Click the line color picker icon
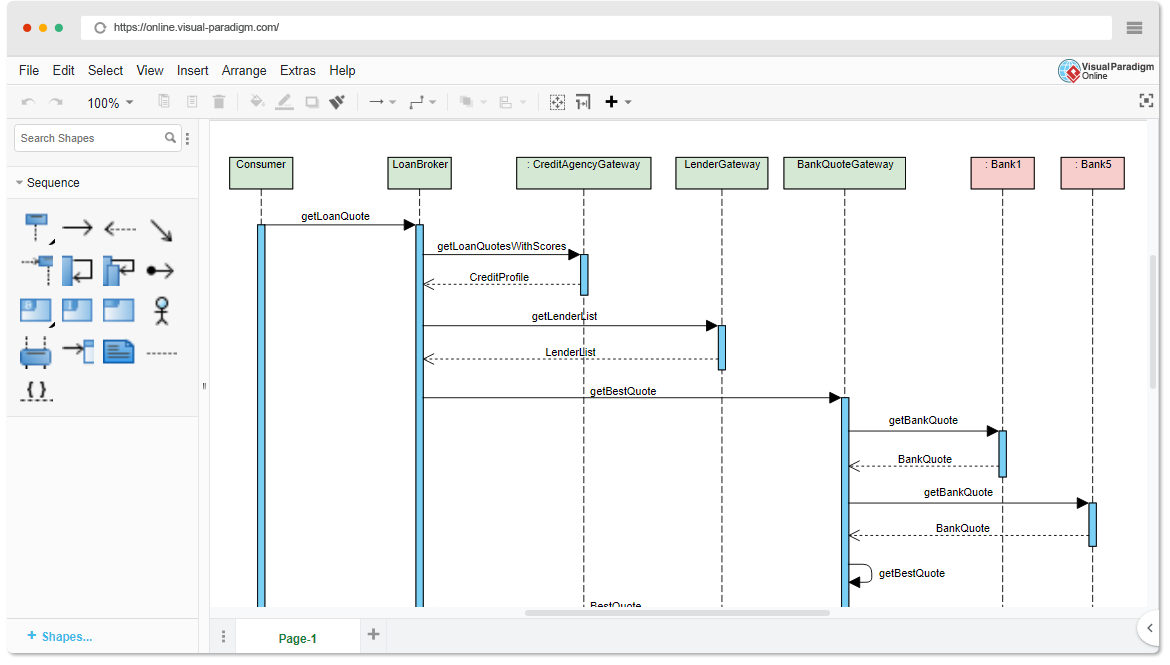The width and height of the screenshot is (1170, 665). tap(284, 101)
